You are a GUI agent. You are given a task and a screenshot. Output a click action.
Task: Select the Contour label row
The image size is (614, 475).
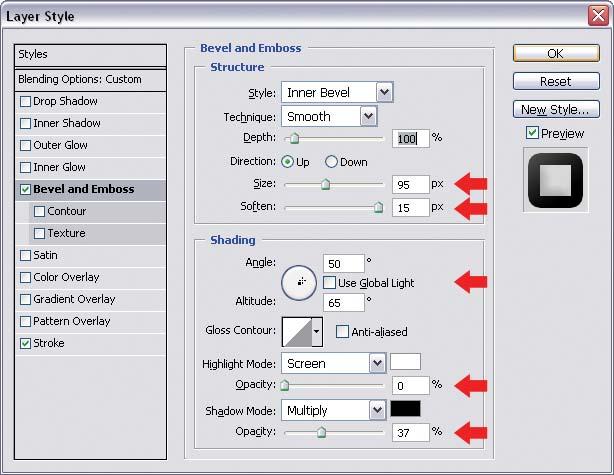[x=97, y=211]
